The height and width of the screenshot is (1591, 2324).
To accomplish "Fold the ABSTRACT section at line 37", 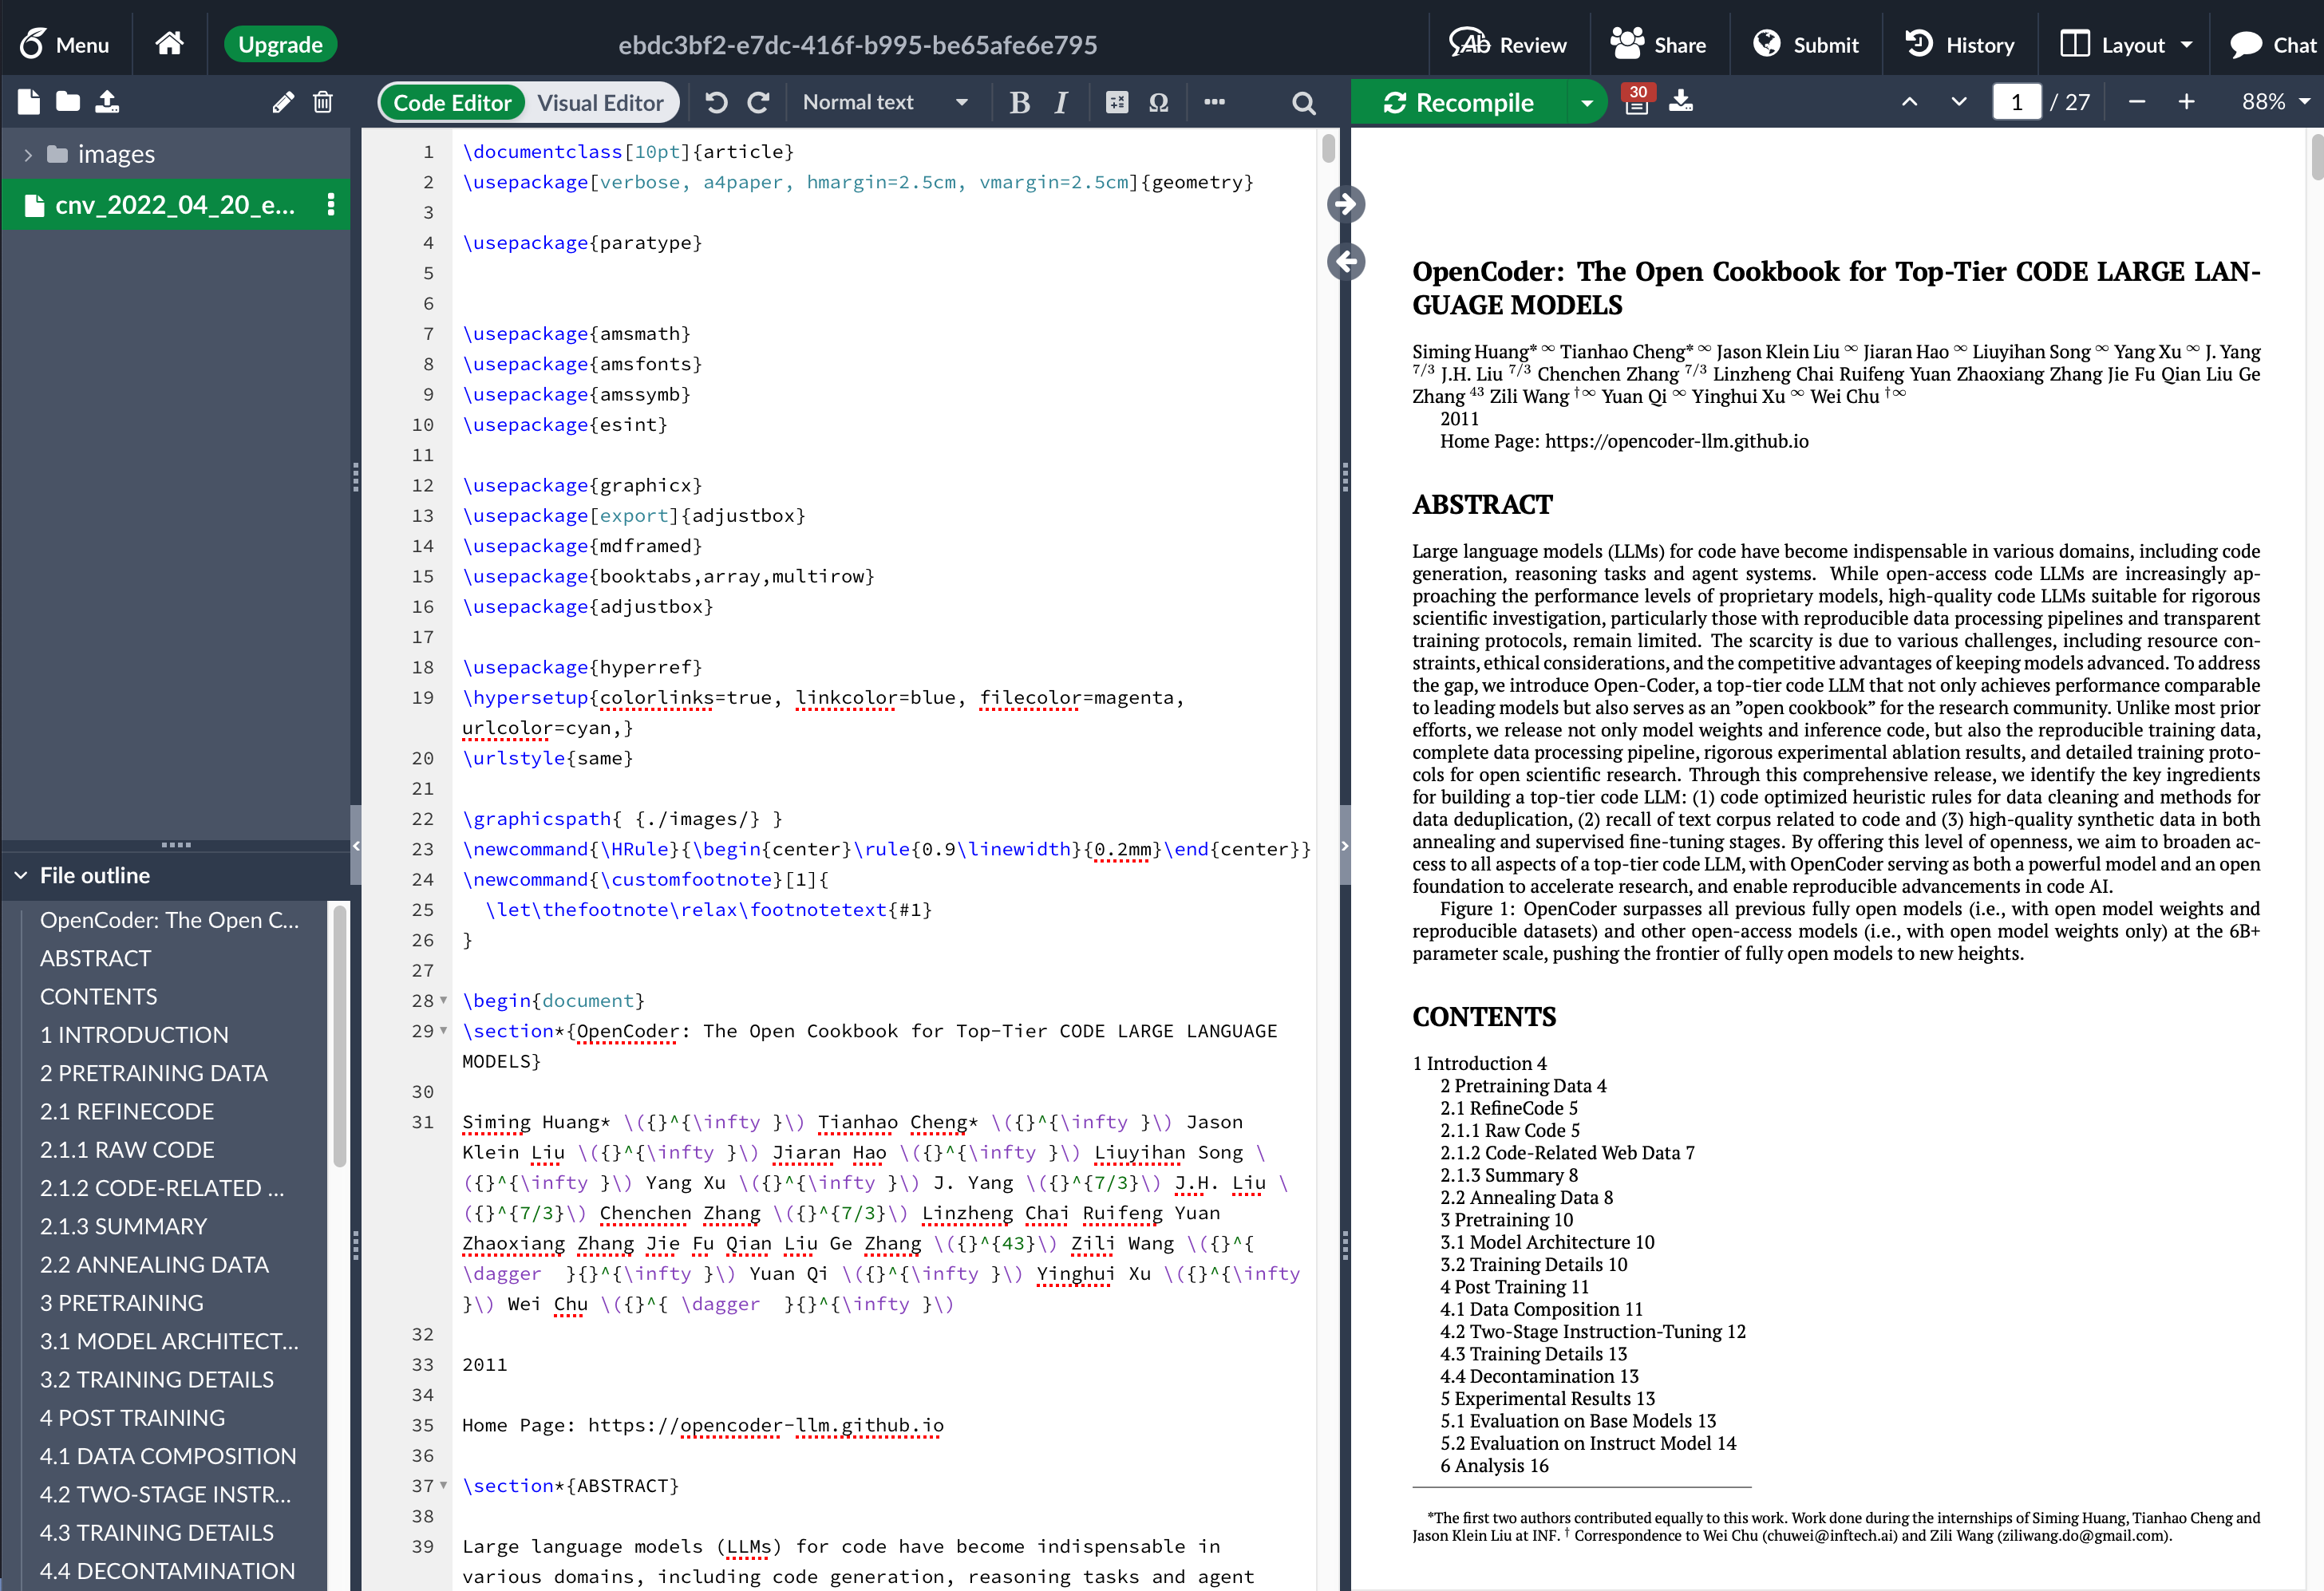I will [444, 1485].
